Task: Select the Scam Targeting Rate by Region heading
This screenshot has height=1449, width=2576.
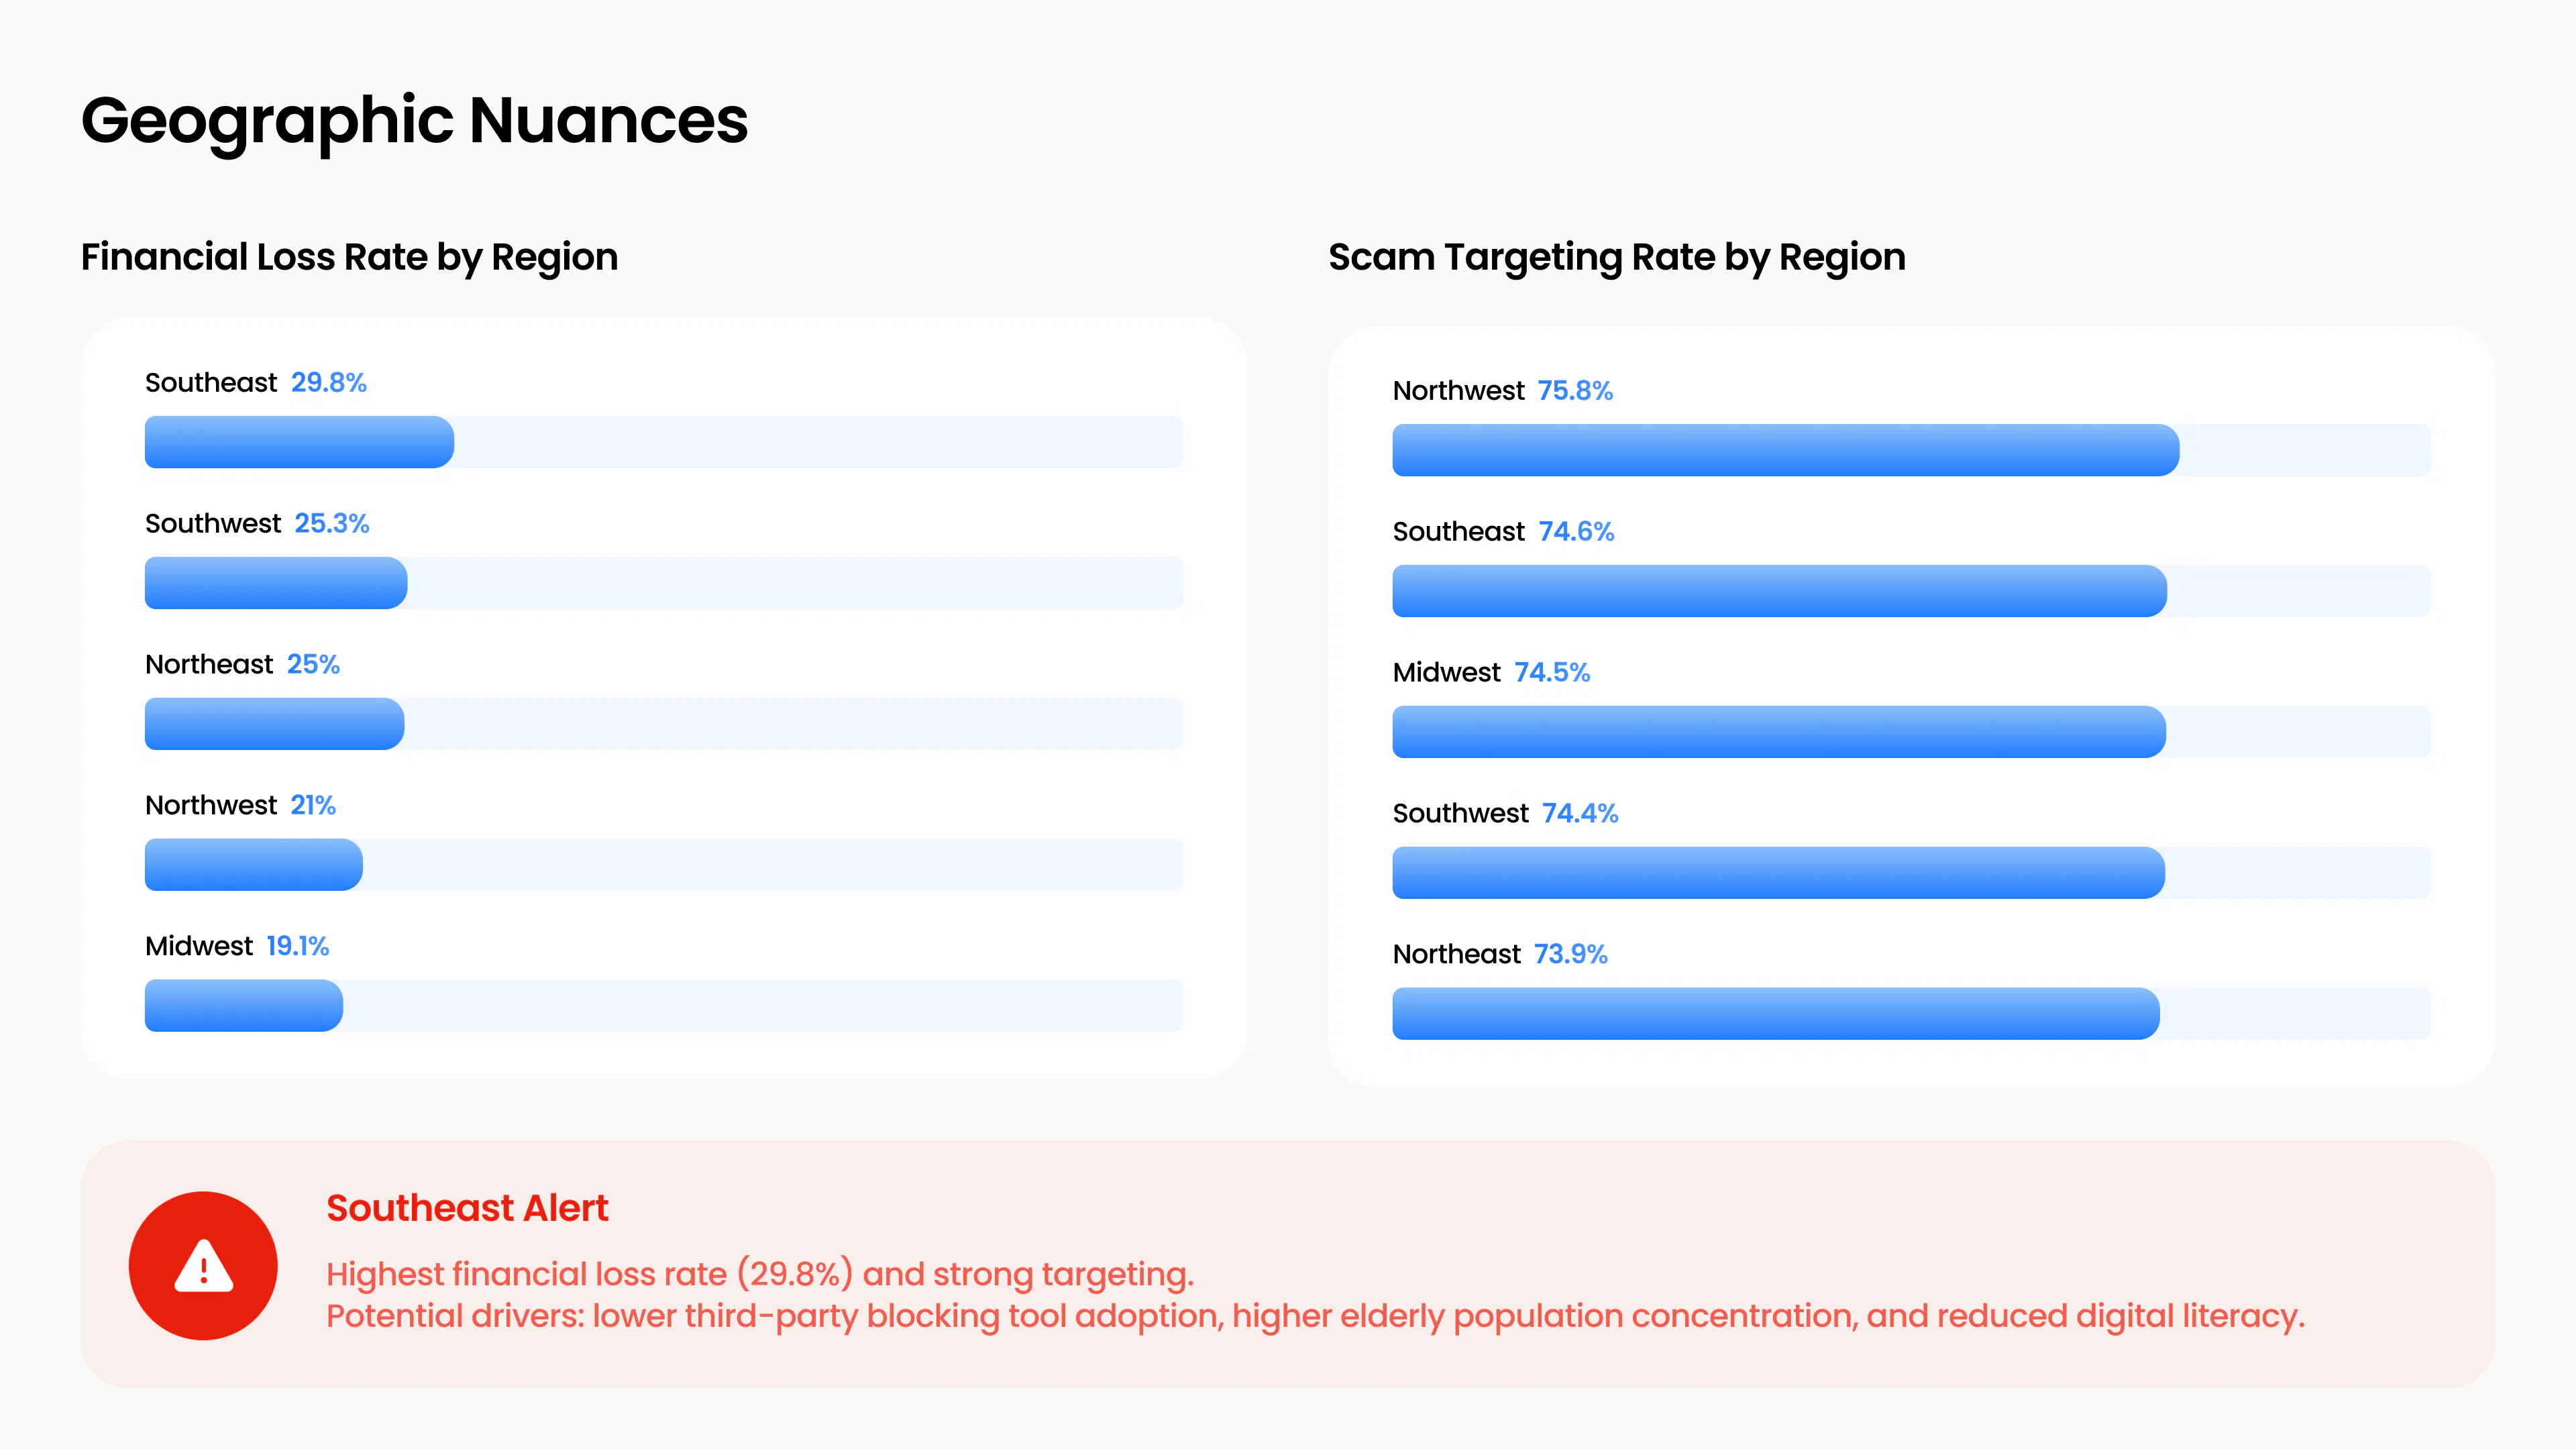Action: coord(1616,257)
